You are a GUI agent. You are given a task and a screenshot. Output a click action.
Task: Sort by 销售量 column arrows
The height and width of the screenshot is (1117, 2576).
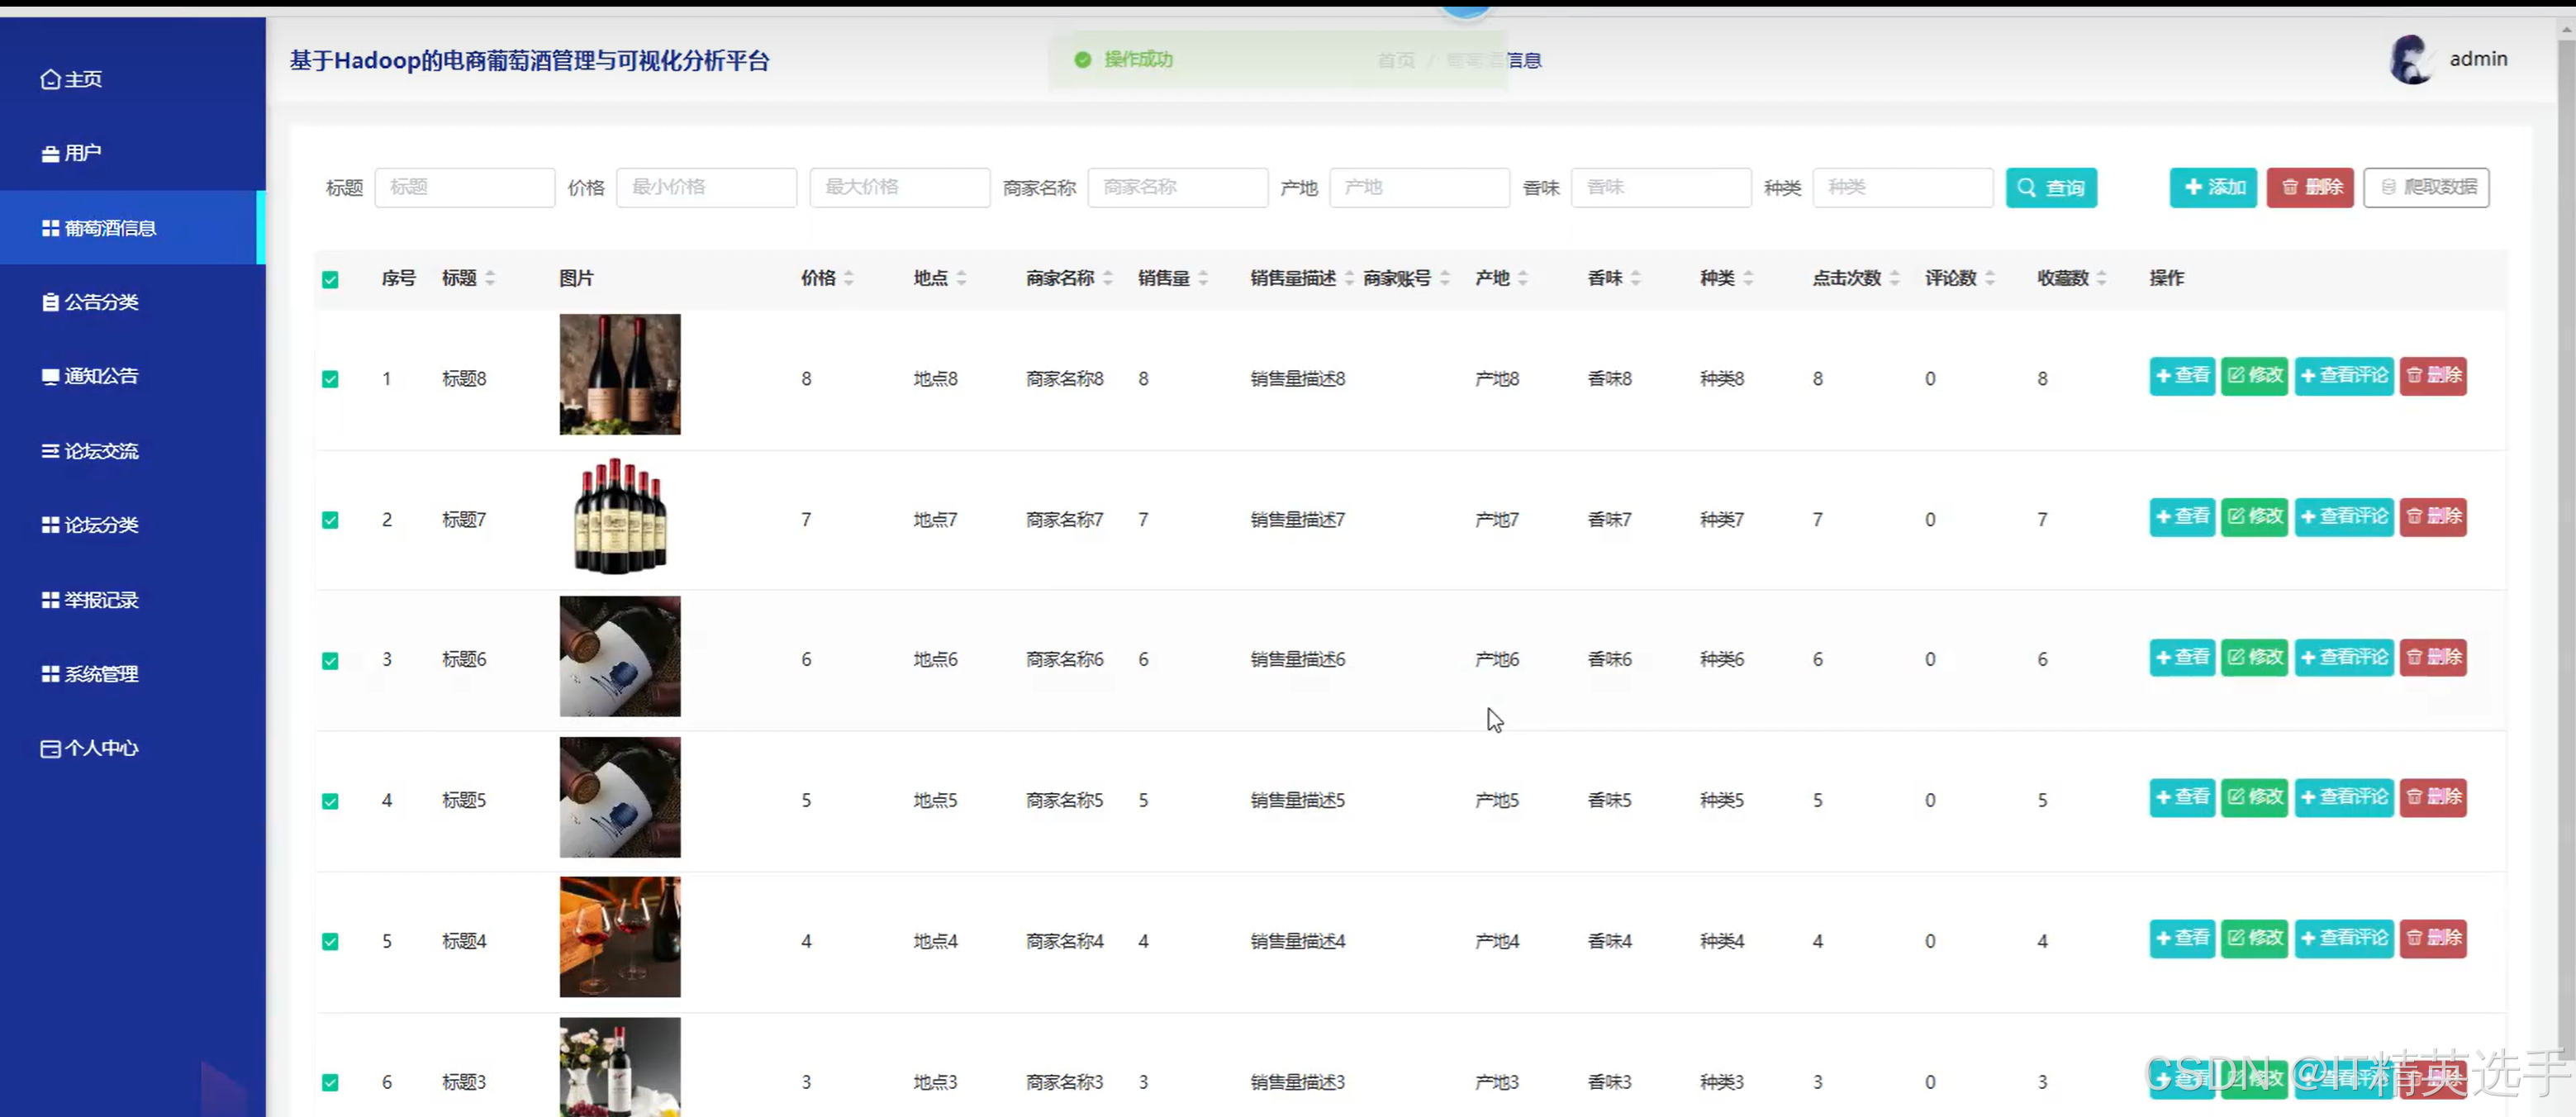point(1203,278)
